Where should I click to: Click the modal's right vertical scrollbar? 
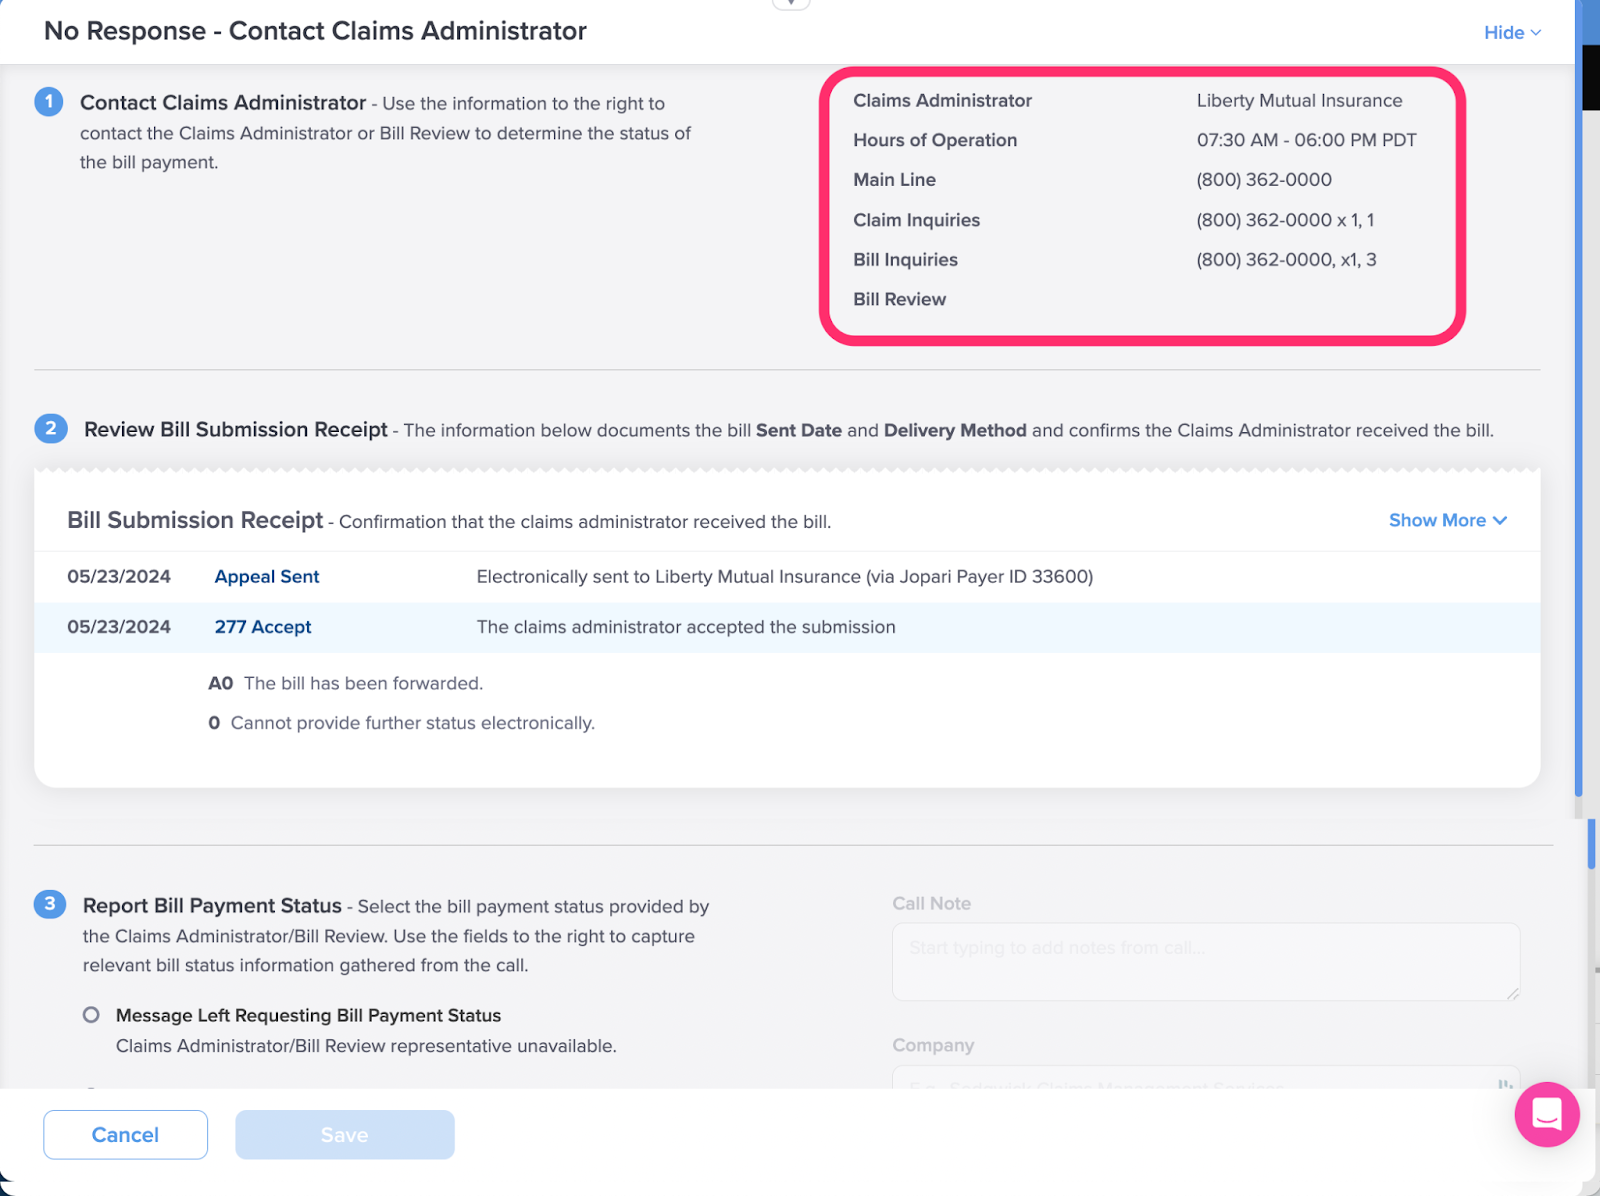coord(1580,400)
